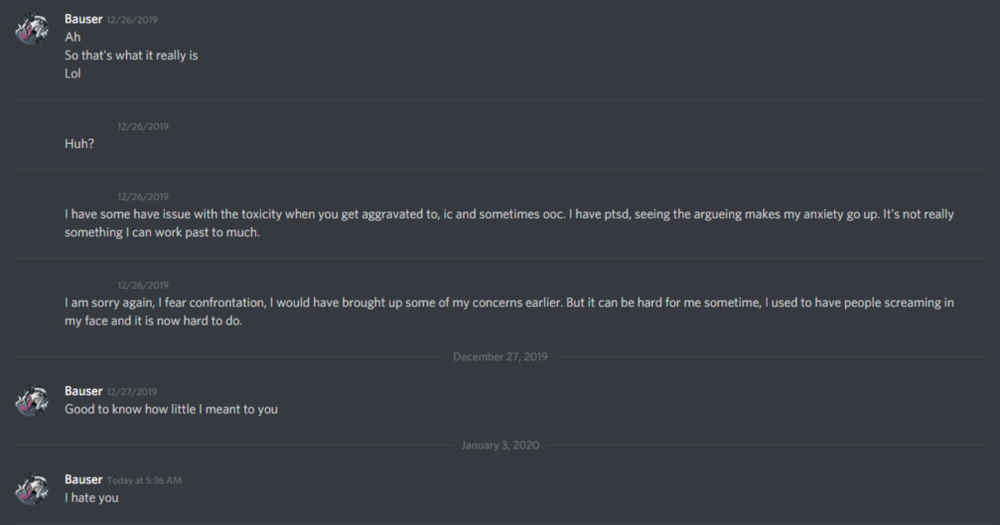Click the 'Lol' message text

click(73, 73)
